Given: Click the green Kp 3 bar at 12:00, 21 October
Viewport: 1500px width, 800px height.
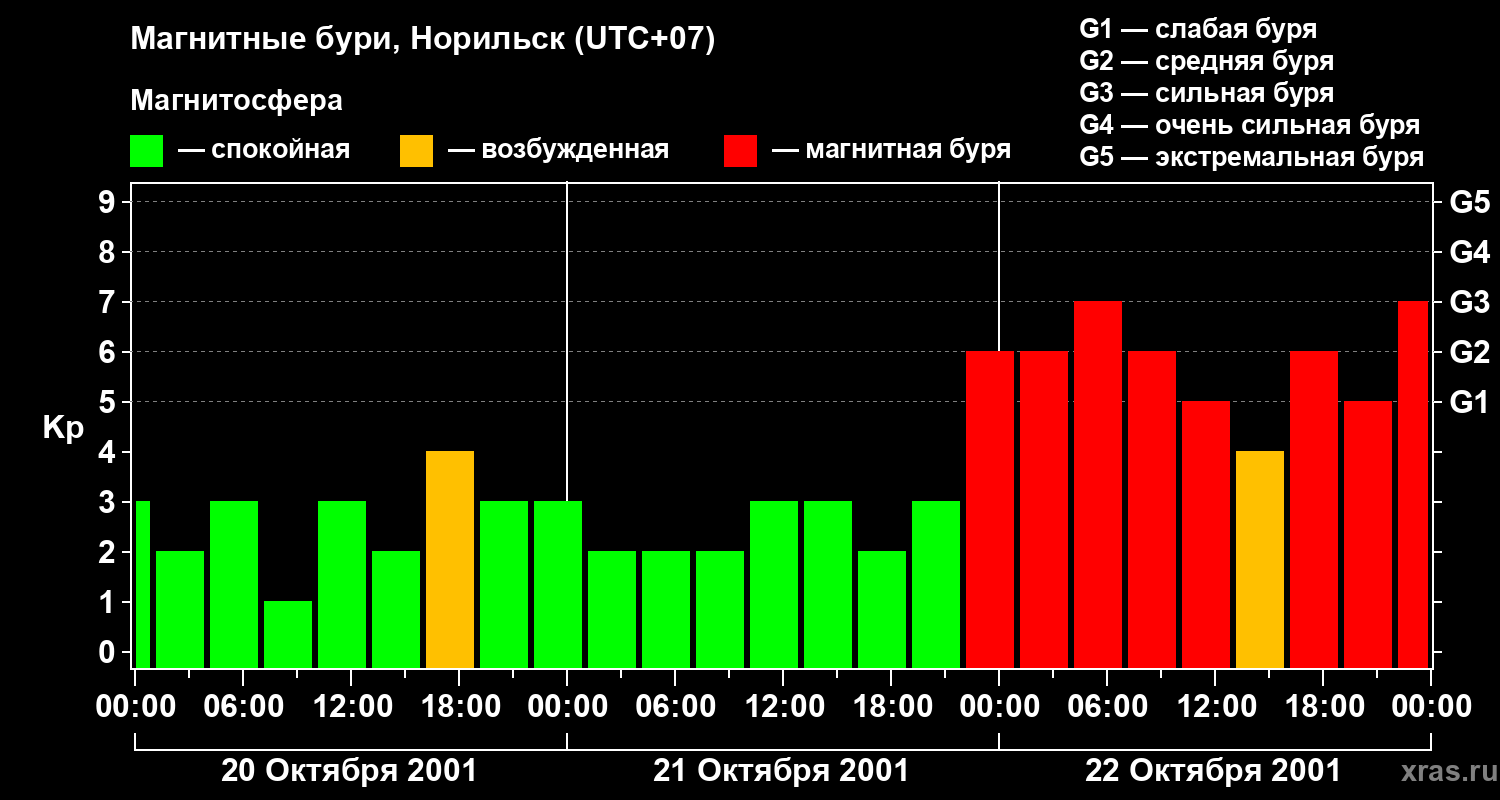Looking at the screenshot, I should pyautogui.click(x=774, y=584).
